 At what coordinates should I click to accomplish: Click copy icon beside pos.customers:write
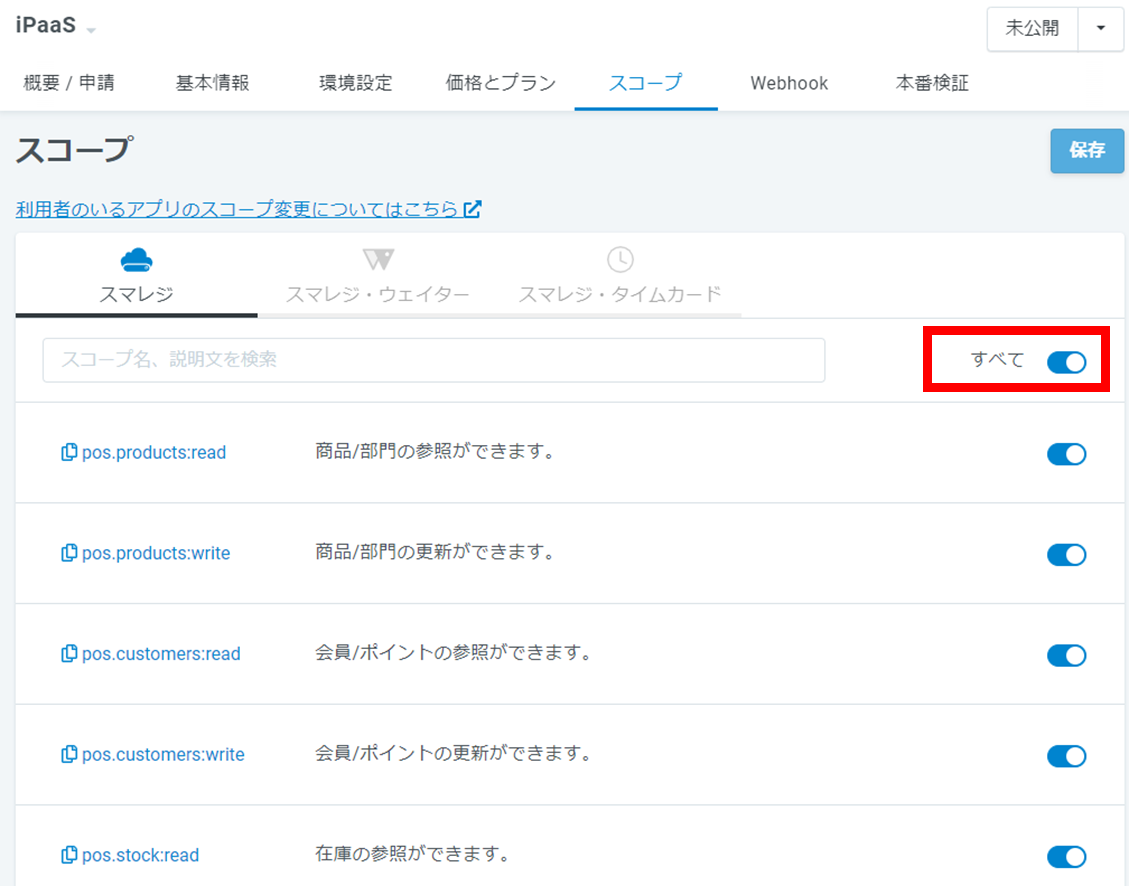[x=69, y=754]
